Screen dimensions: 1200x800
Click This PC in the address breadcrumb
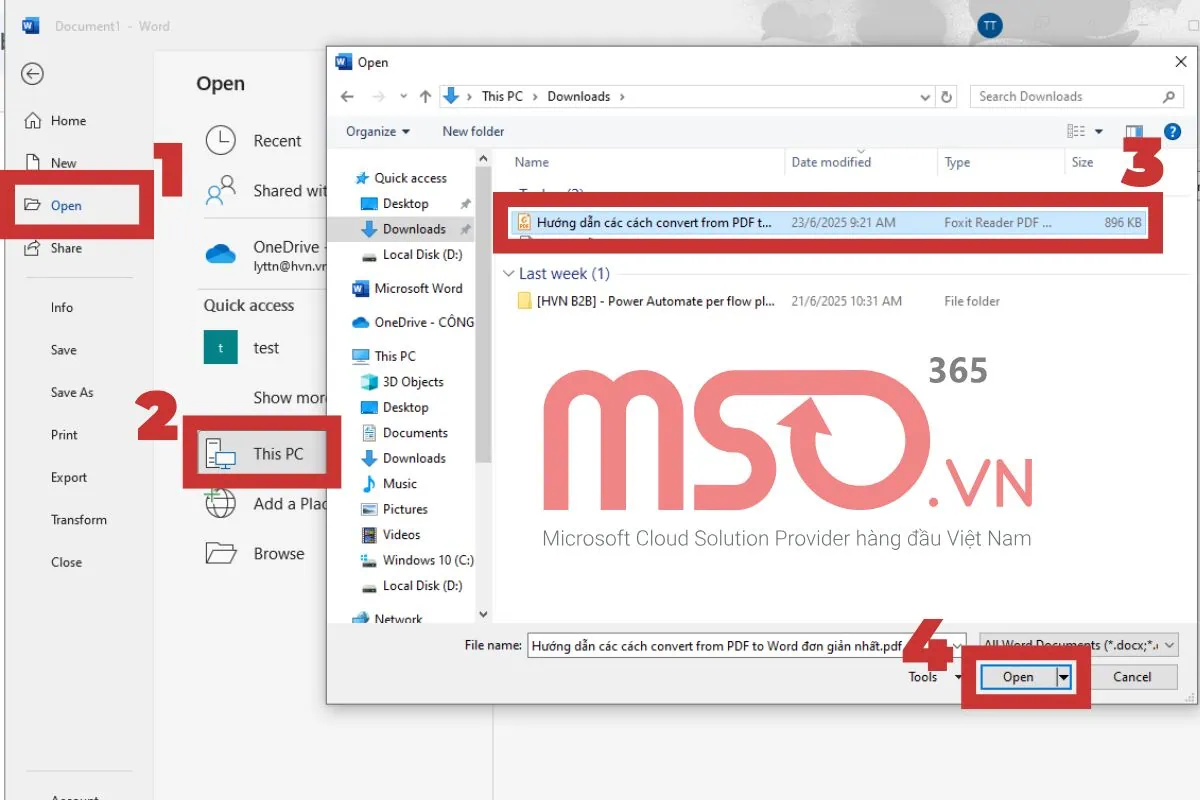(502, 97)
